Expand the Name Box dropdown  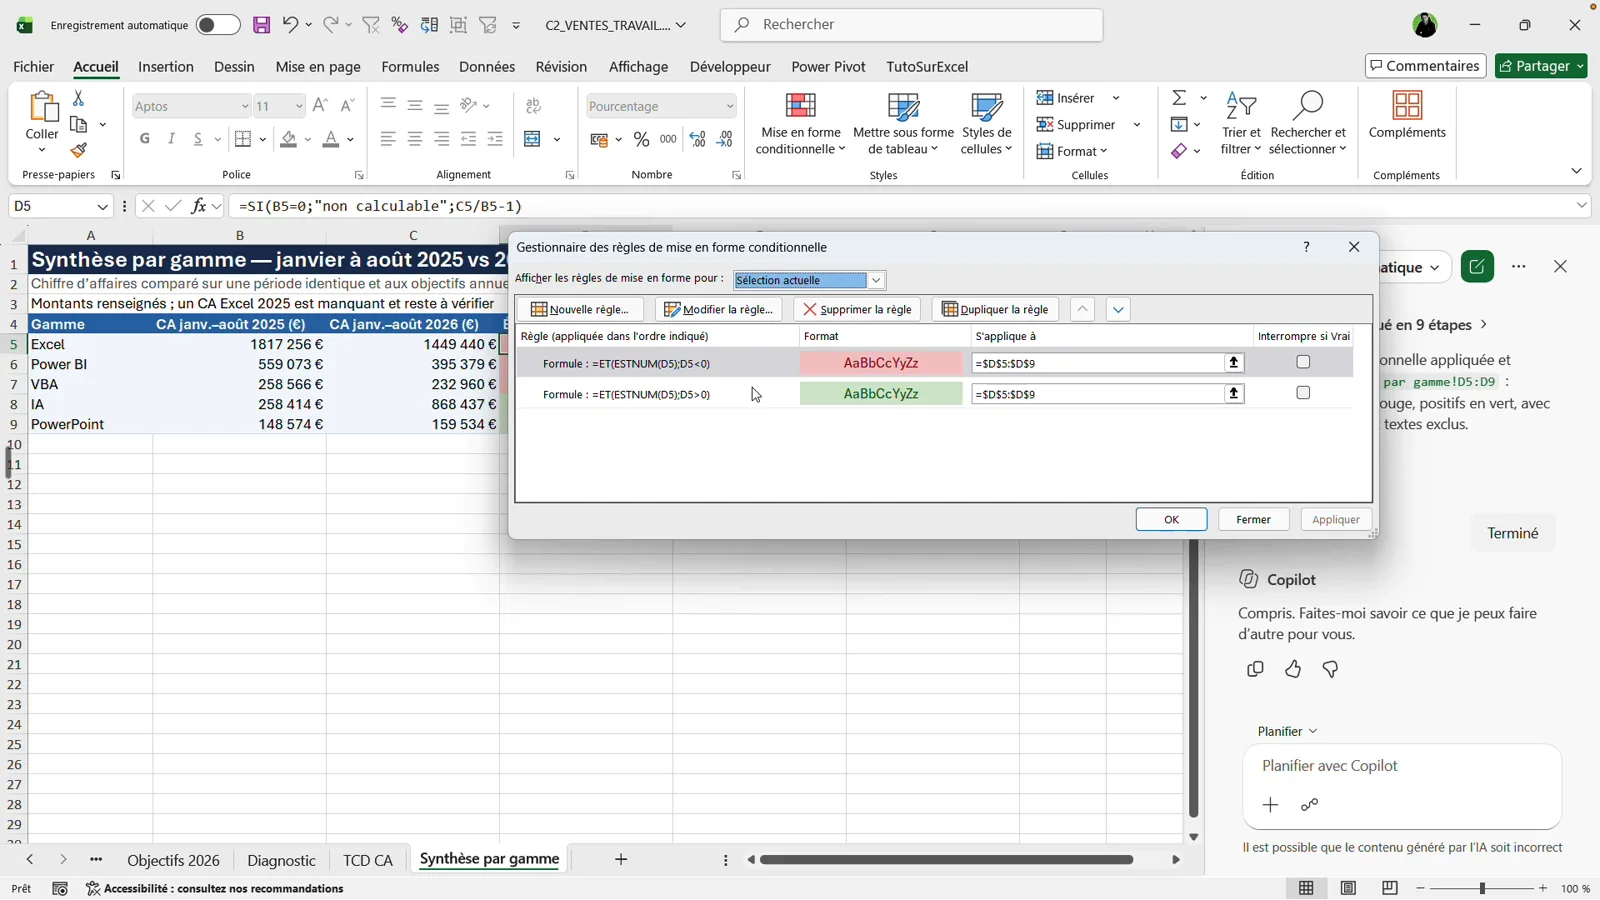pyautogui.click(x=102, y=206)
